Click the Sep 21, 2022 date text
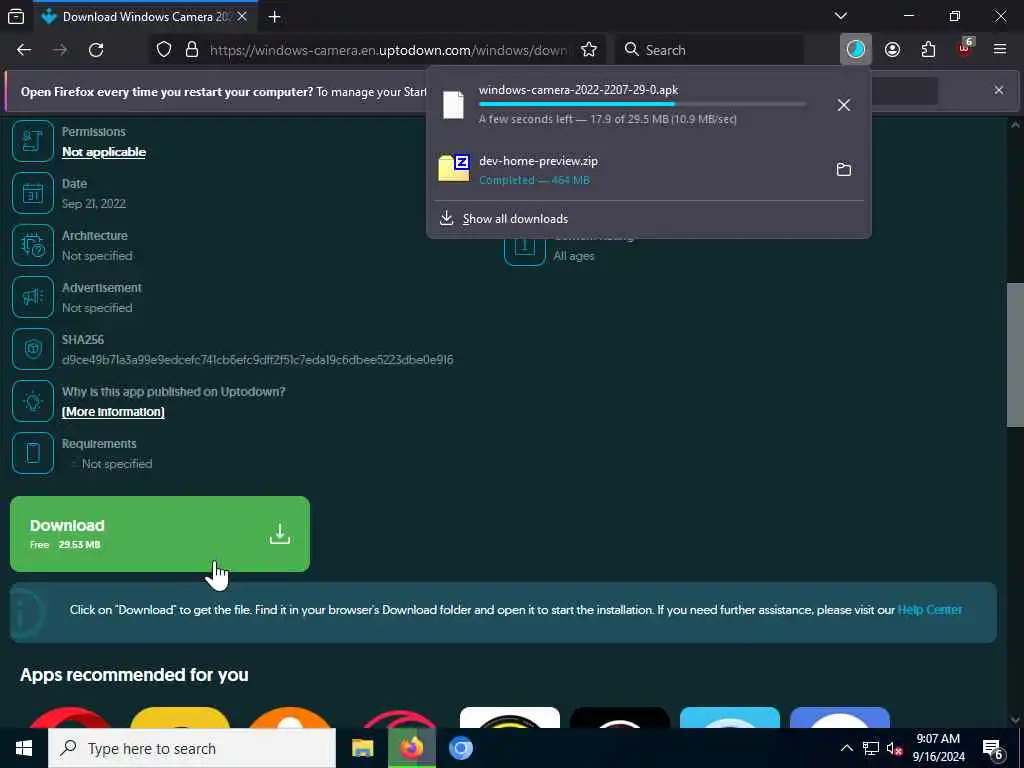Screen dimensions: 1024x768 pos(94,204)
